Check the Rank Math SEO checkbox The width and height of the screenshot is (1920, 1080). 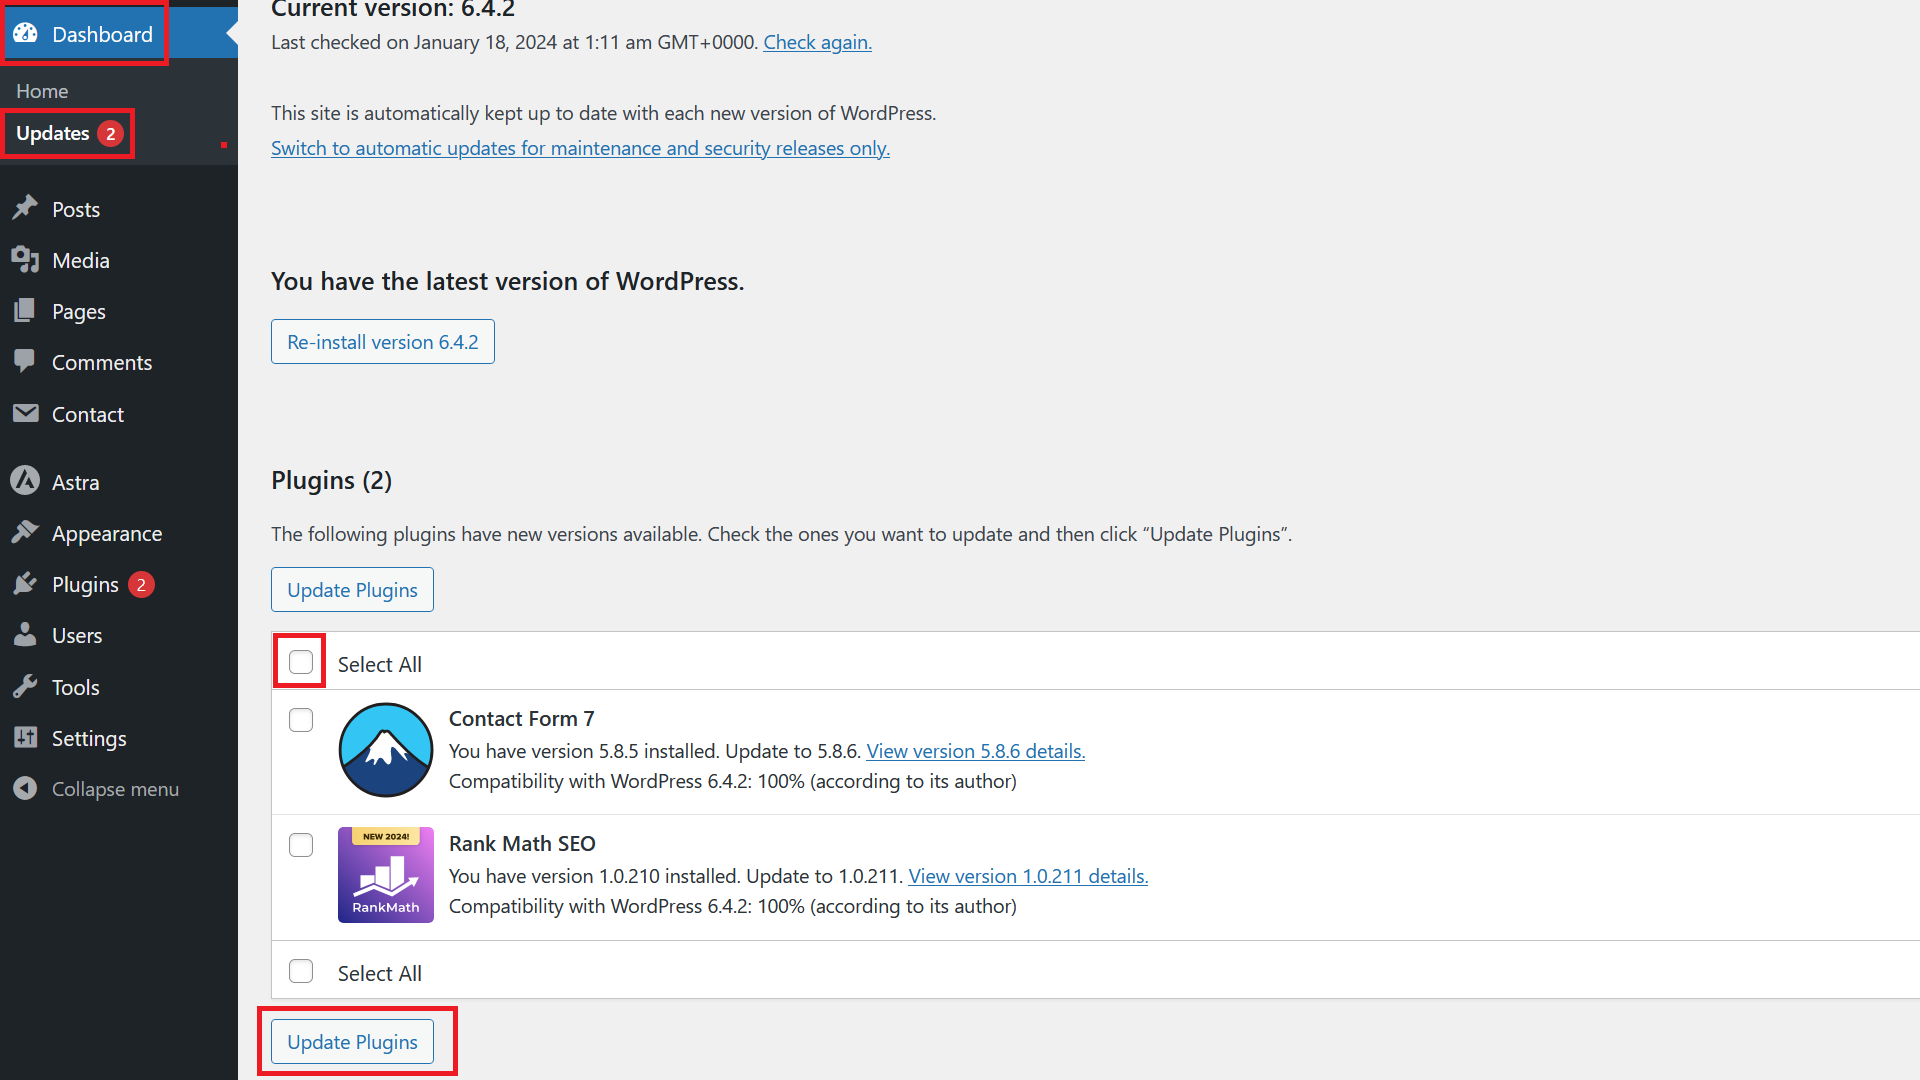tap(301, 844)
